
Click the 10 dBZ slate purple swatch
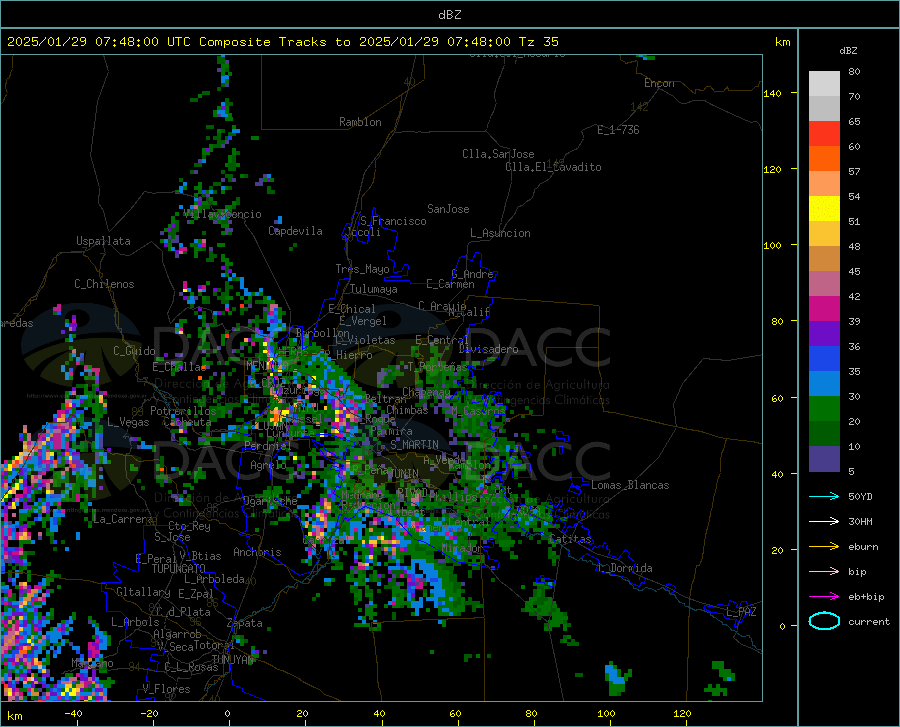tap(824, 458)
